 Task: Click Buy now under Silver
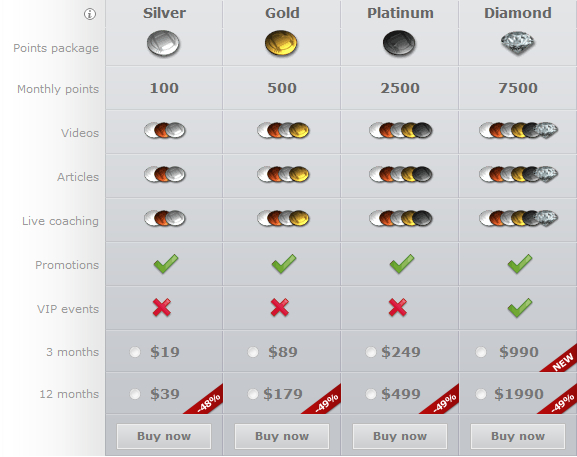(164, 436)
